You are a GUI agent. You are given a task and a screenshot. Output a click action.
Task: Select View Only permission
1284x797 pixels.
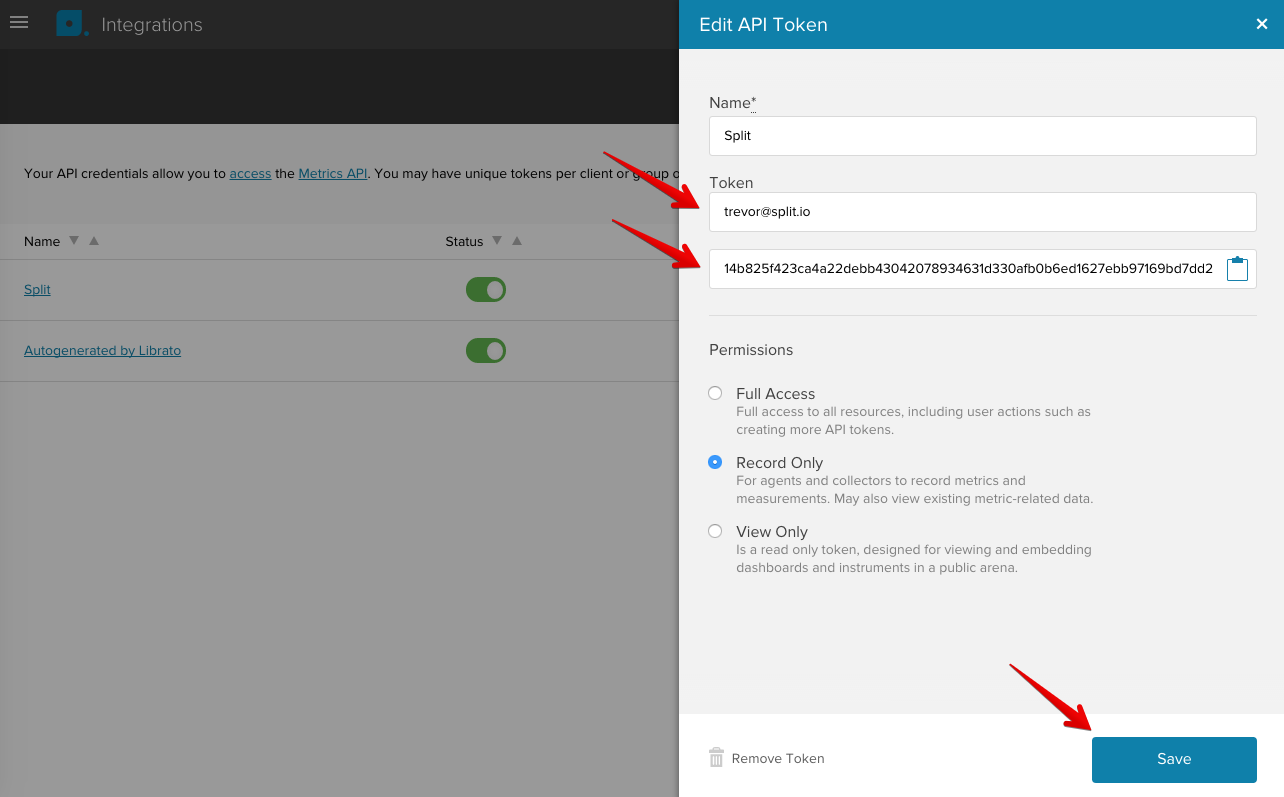715,531
